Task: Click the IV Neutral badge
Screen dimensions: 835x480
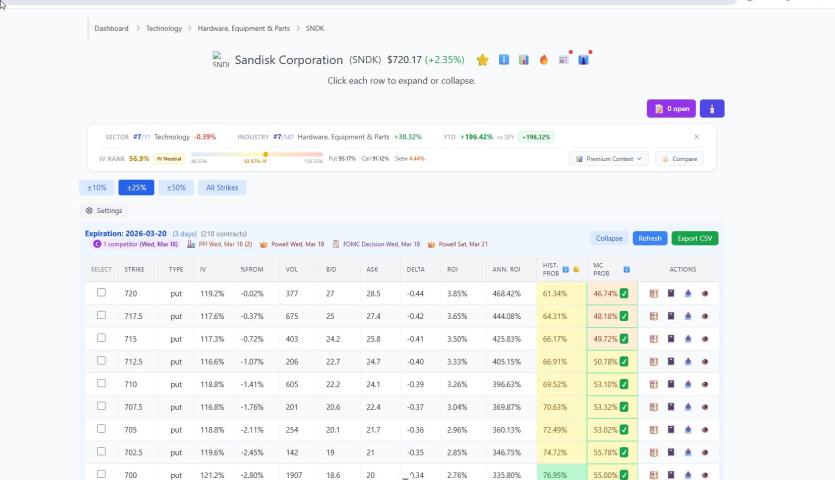Action: tap(169, 159)
